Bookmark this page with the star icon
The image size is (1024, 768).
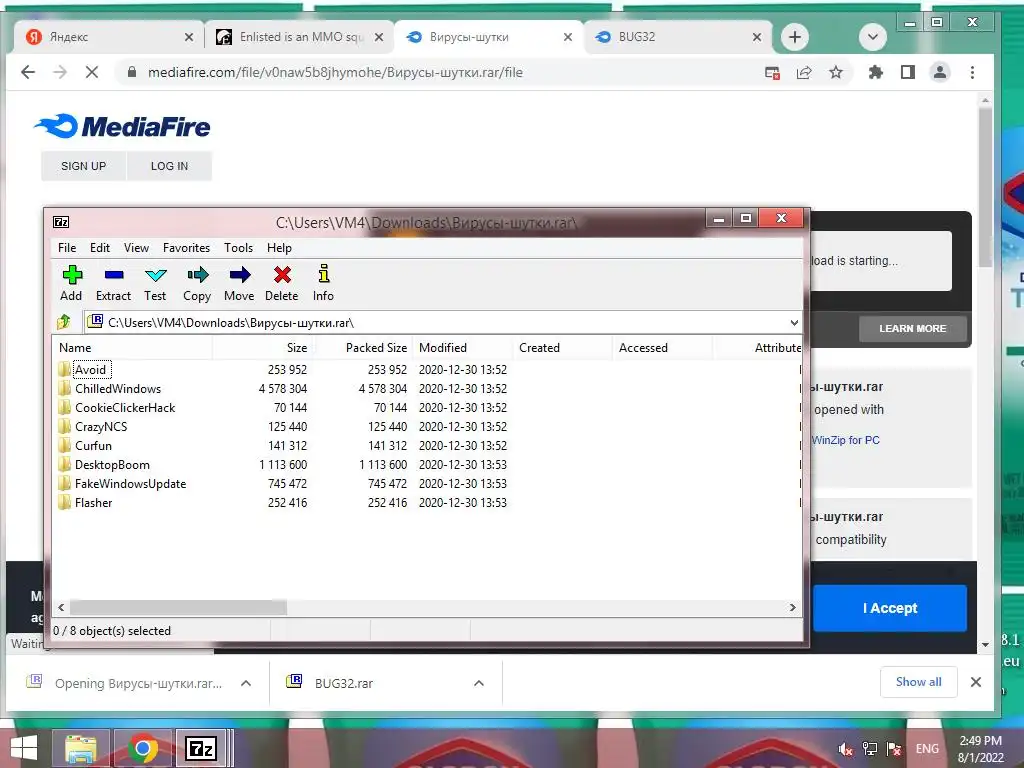click(835, 72)
